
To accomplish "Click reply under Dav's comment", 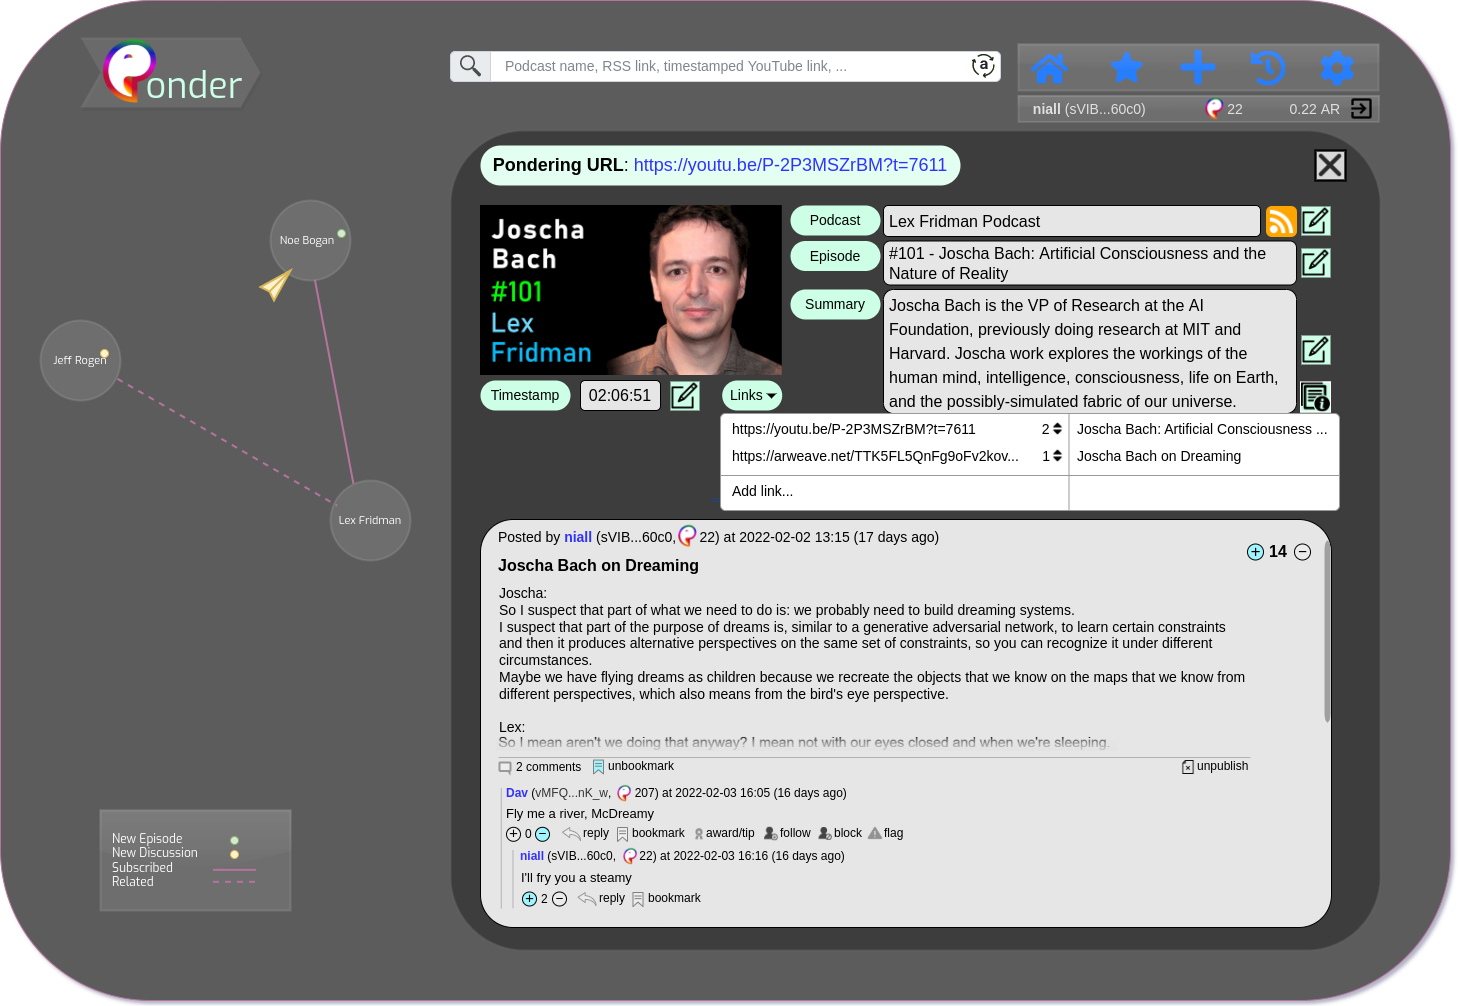I will tap(586, 833).
